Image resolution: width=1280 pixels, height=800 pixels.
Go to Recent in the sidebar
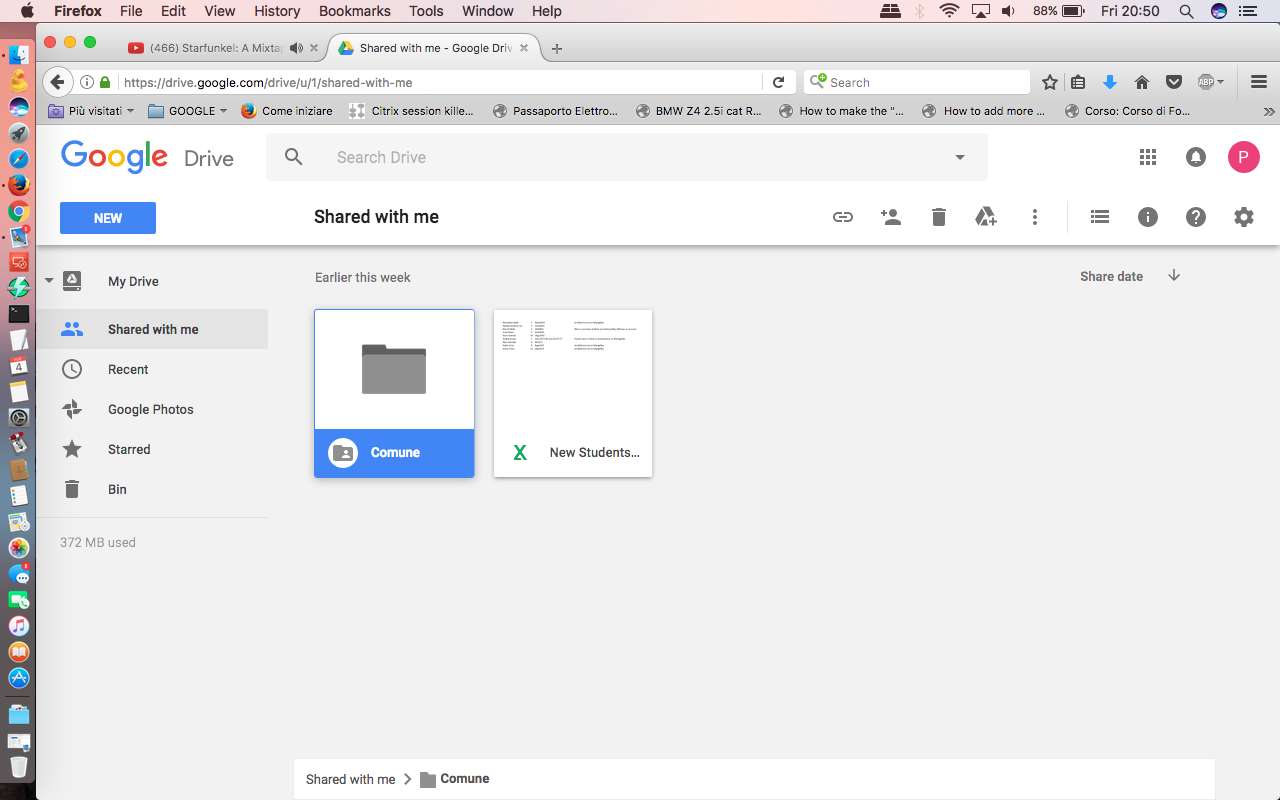tap(128, 369)
